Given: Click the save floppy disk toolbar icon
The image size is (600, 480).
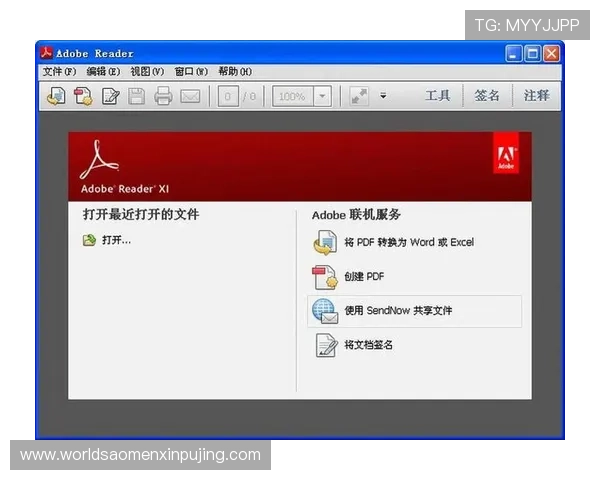Looking at the screenshot, I should coord(137,96).
